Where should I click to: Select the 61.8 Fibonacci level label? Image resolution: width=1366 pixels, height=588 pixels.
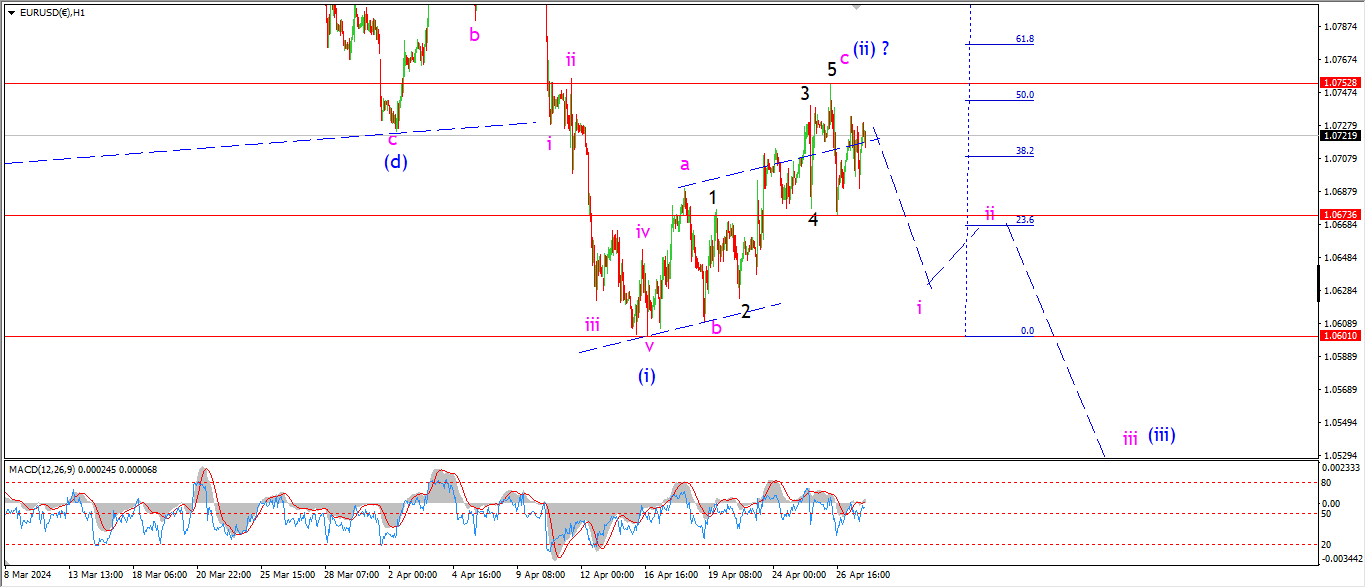(1024, 39)
